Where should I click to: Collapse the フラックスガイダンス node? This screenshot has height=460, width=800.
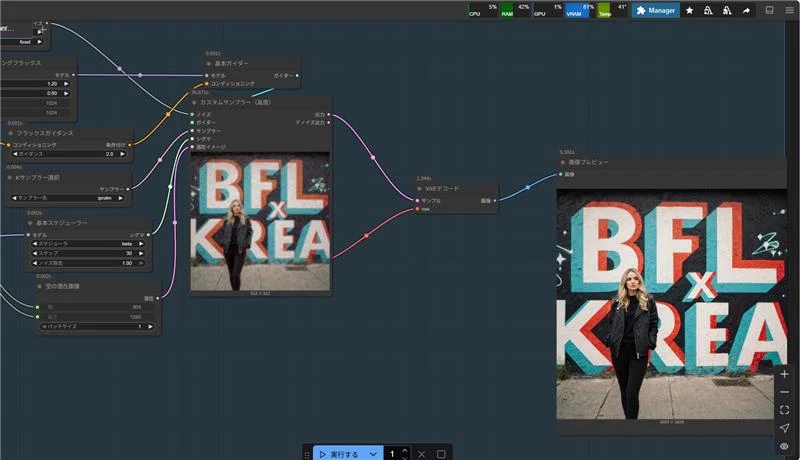(x=11, y=133)
